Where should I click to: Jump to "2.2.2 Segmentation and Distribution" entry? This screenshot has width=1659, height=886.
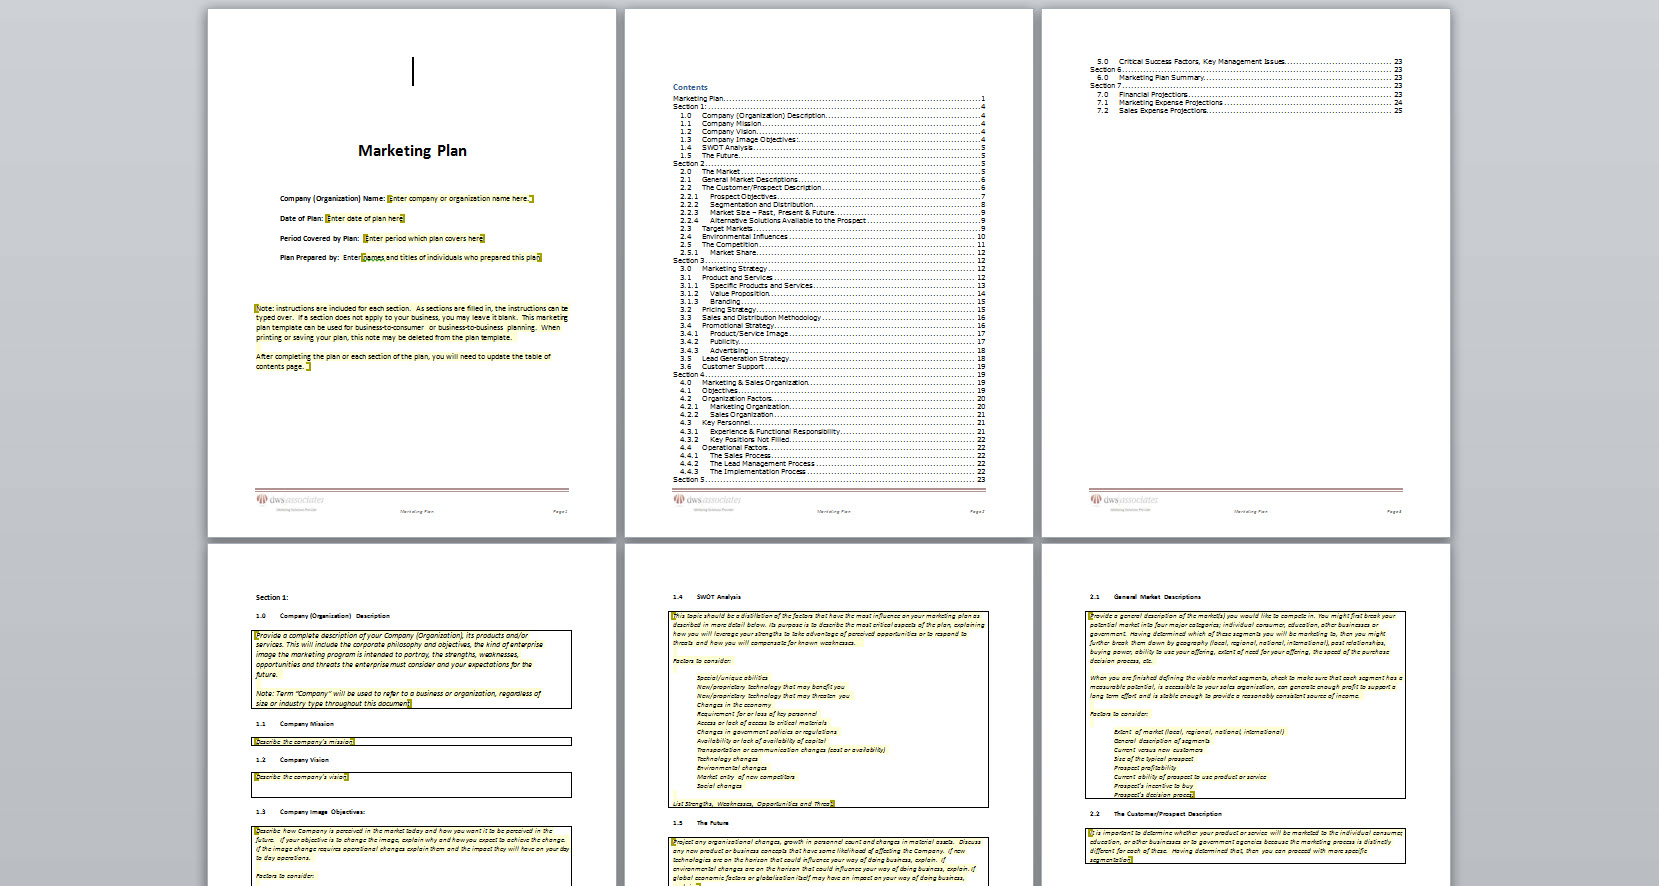832,205
